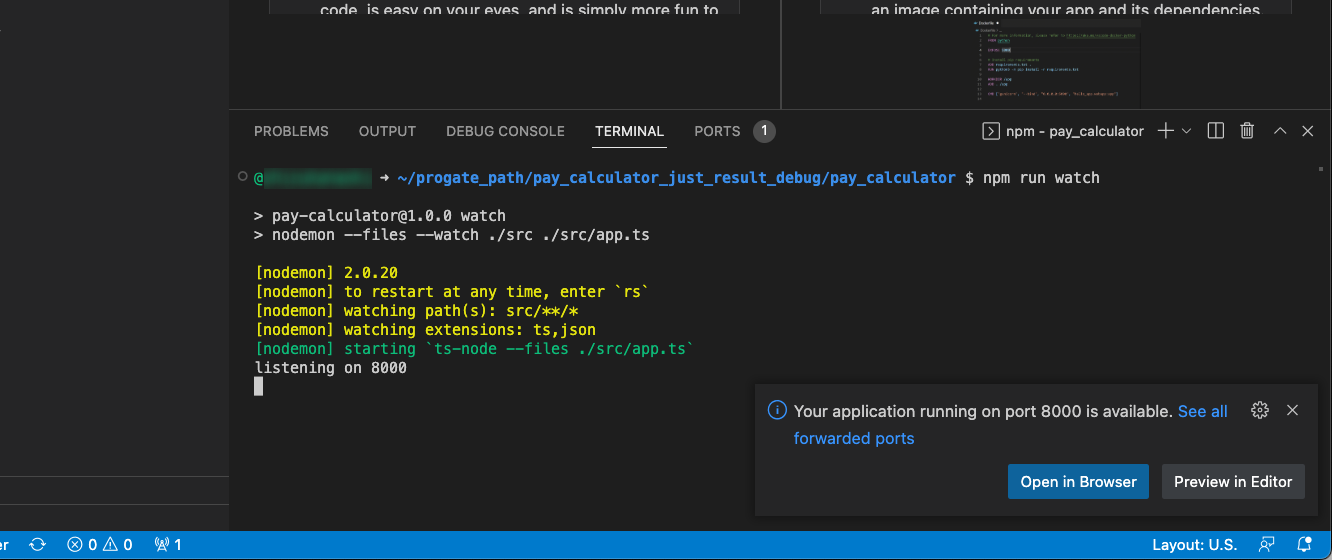Click 'watching extensions: ts,json' line

click(x=425, y=330)
